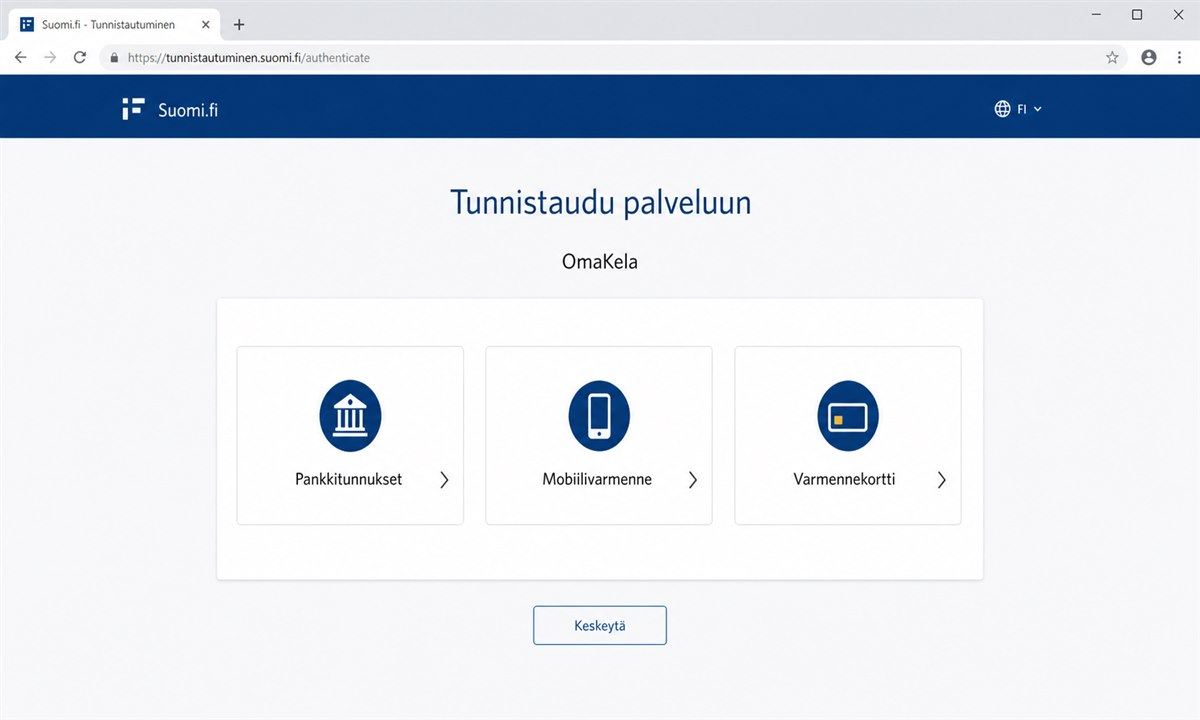Click the card icon for Varmennekortti
The width and height of the screenshot is (1200, 720).
pyautogui.click(x=848, y=415)
